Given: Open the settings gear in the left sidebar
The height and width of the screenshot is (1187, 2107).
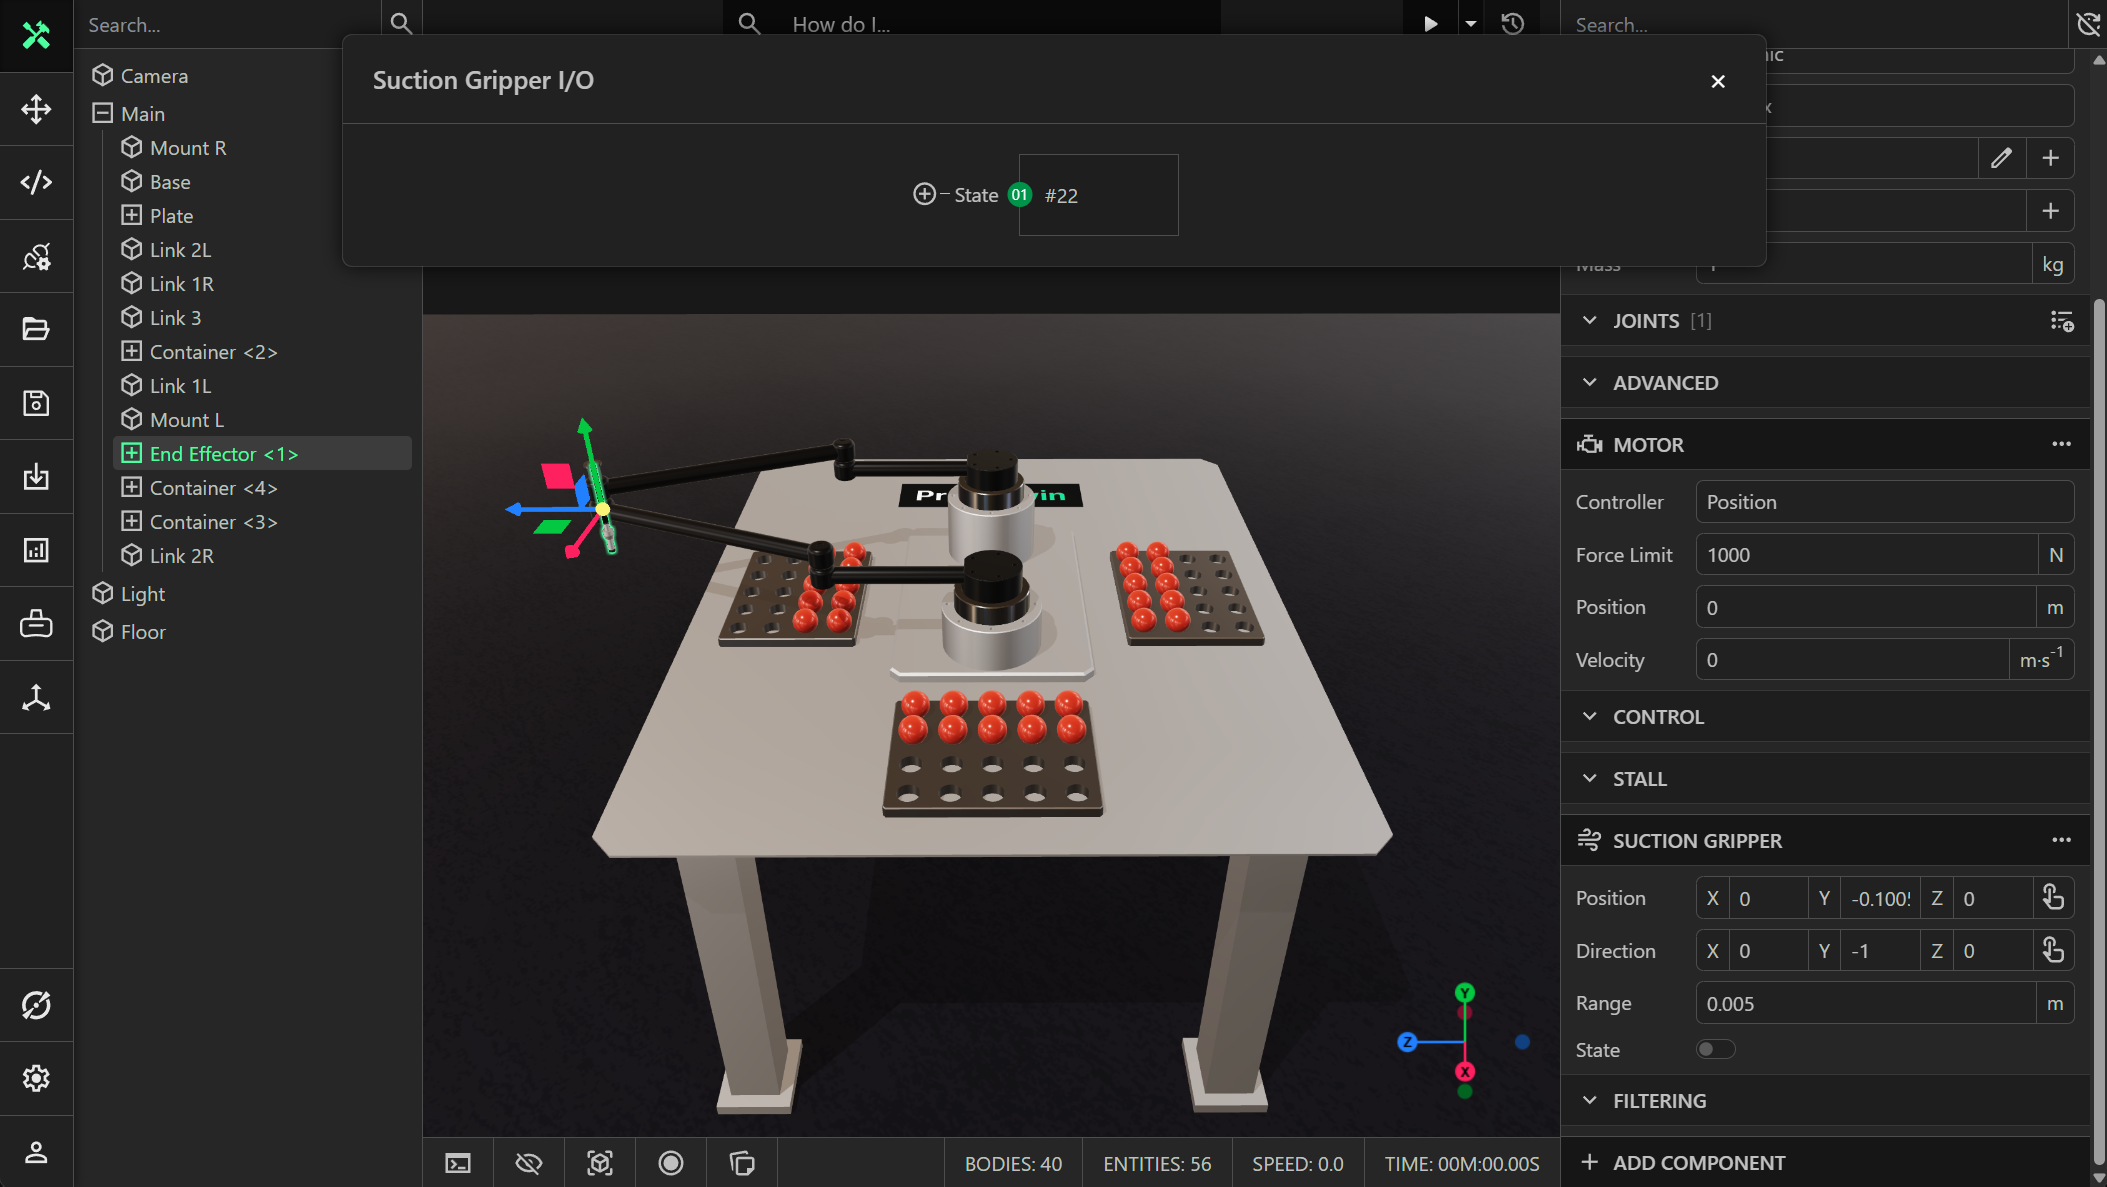Looking at the screenshot, I should point(36,1078).
